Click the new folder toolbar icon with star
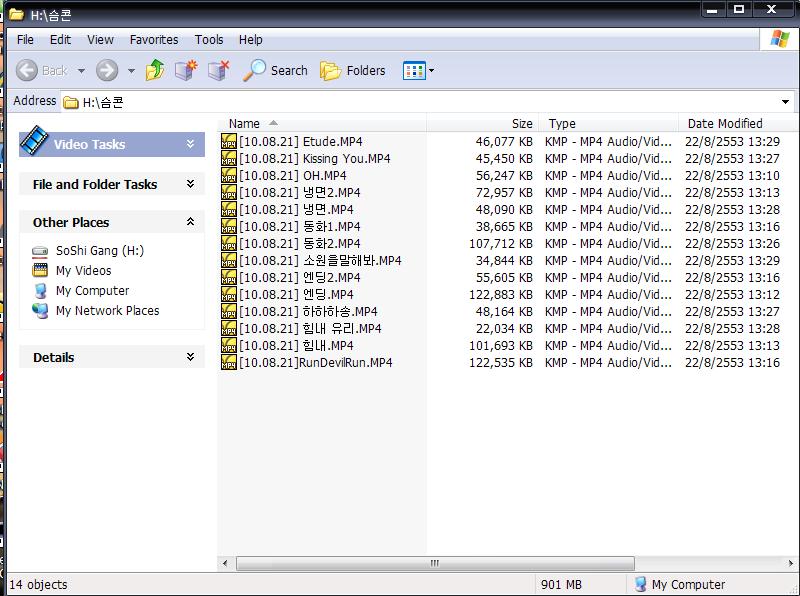This screenshot has height=596, width=800. pos(186,70)
